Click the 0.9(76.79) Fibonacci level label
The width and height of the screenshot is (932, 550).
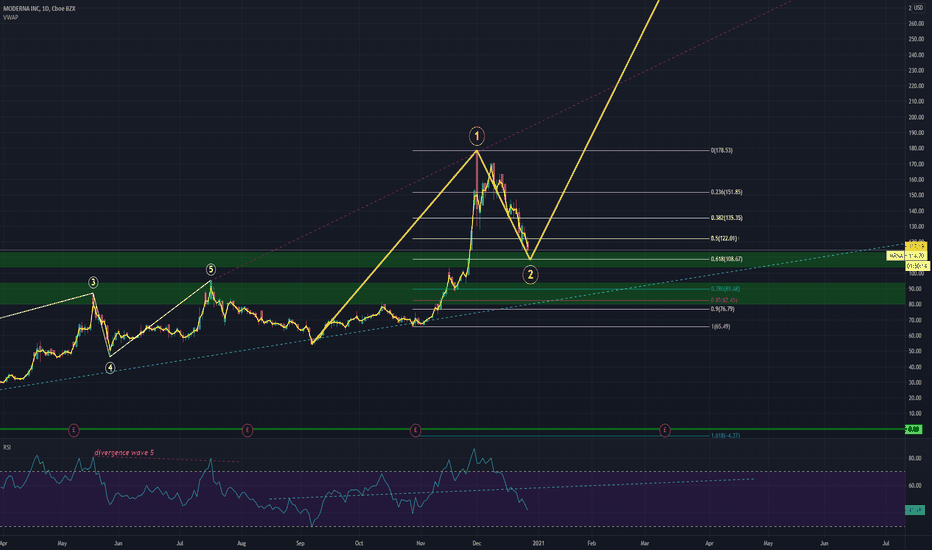723,309
